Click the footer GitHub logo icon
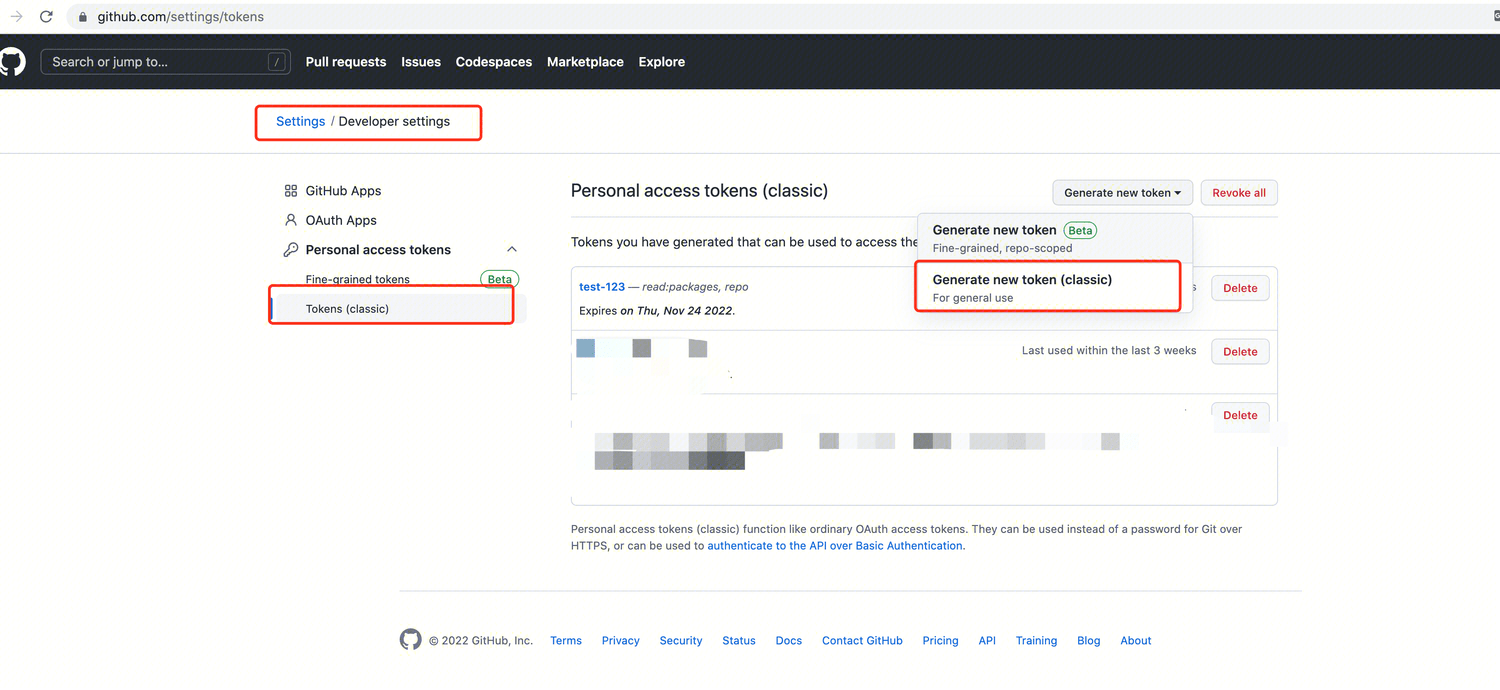 click(411, 640)
